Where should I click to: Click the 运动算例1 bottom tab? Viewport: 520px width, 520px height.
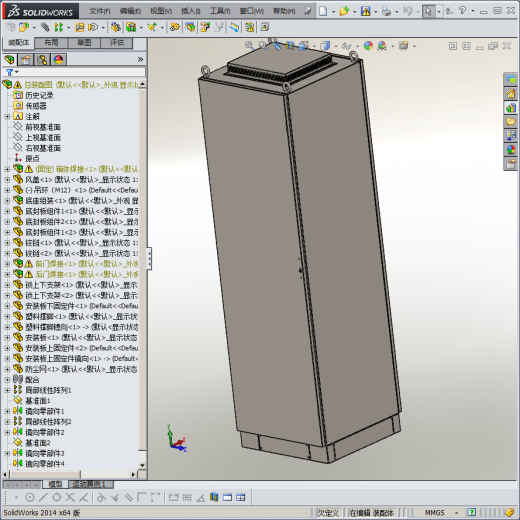pos(89,484)
